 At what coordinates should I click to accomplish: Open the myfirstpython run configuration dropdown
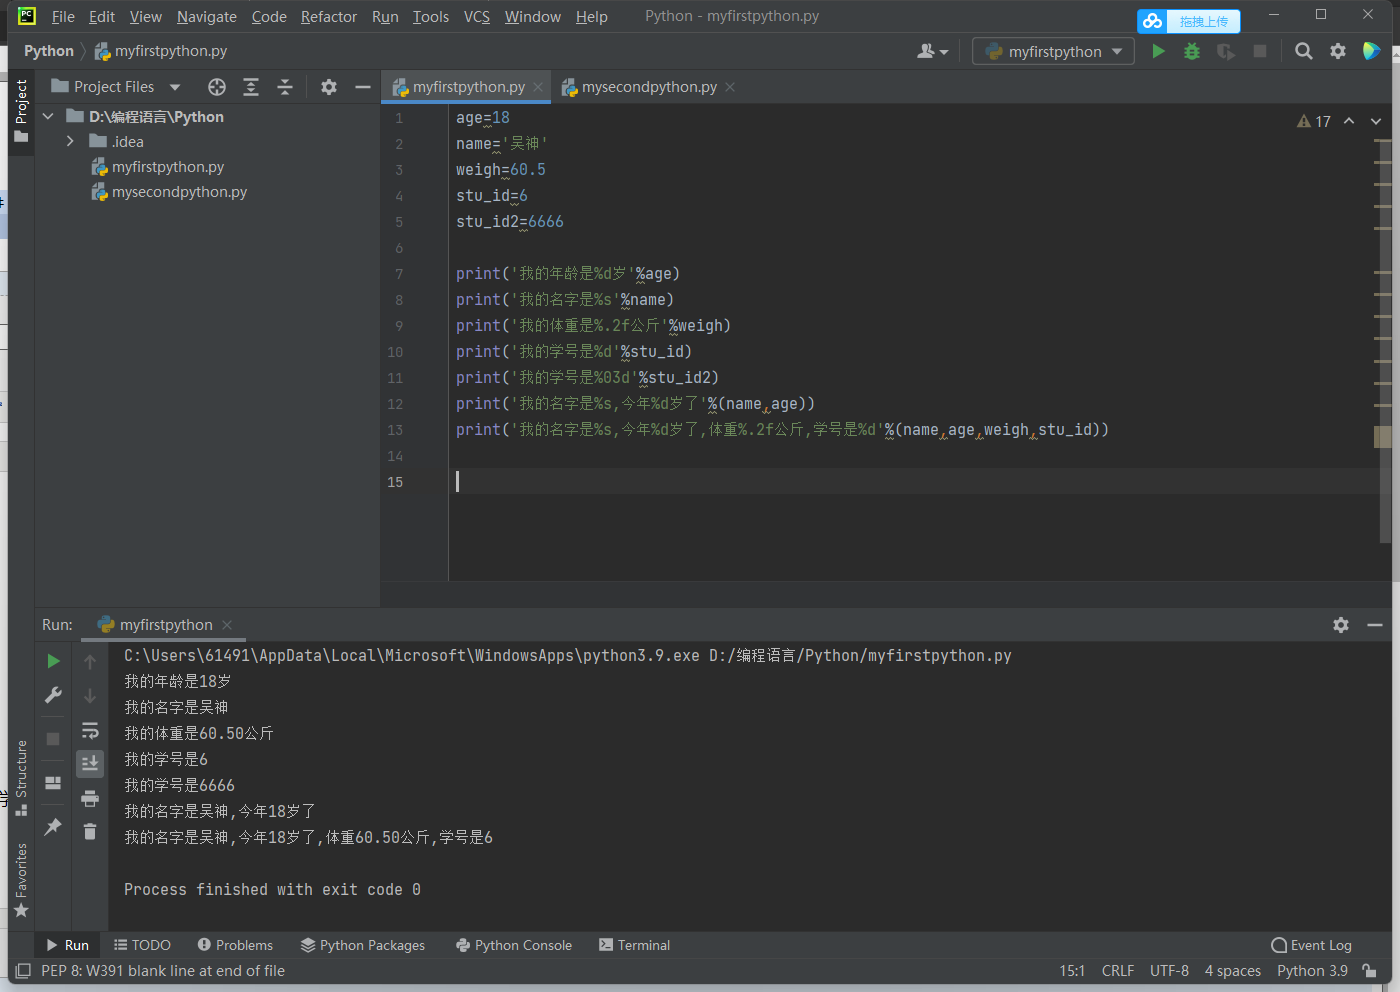[1053, 51]
